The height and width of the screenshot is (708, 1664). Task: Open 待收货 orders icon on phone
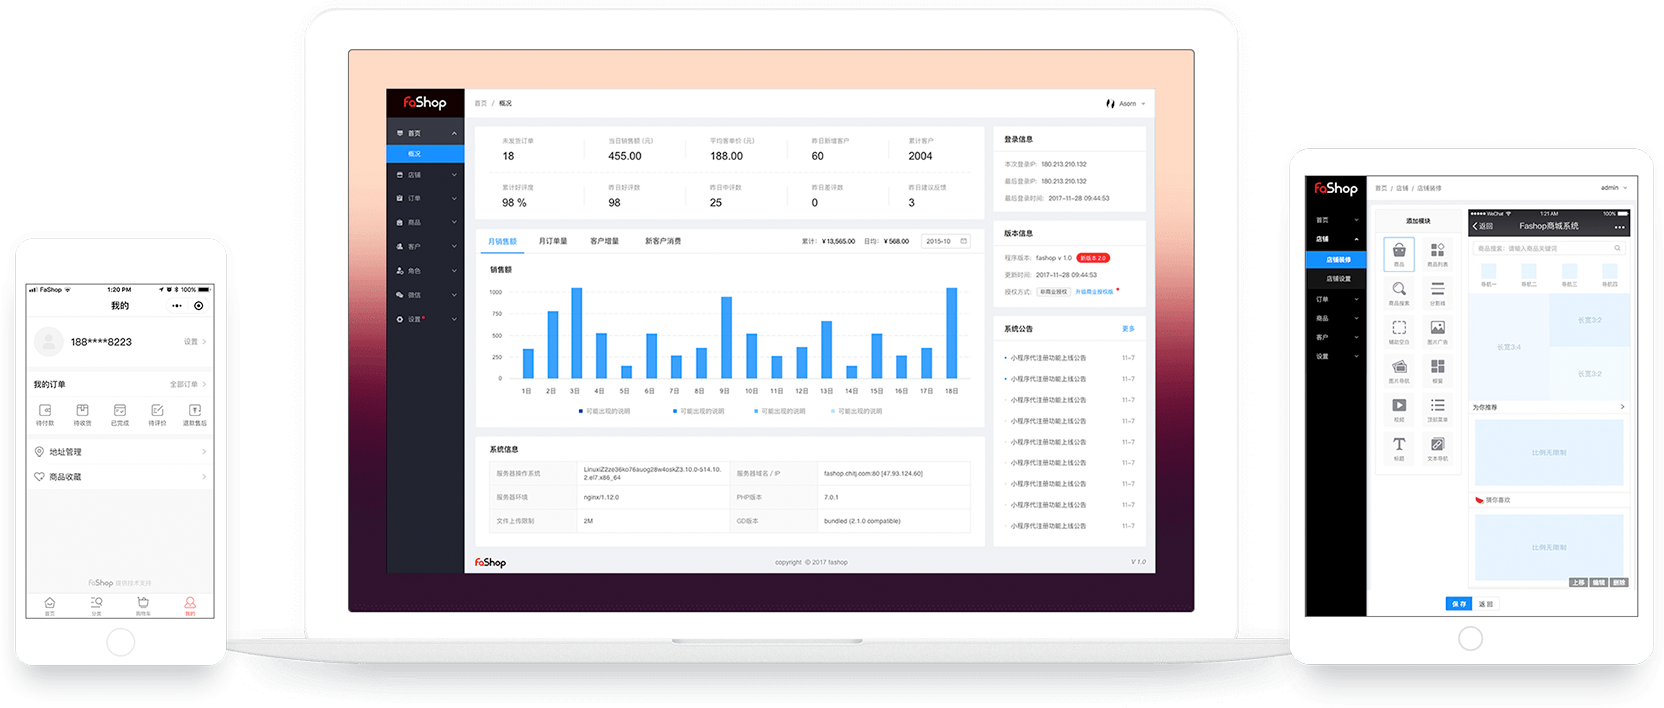click(82, 411)
